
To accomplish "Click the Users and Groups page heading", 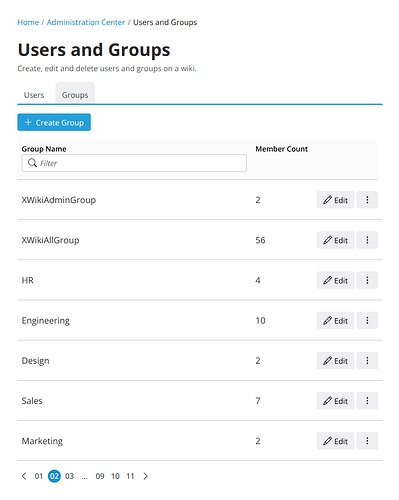I will coord(94,50).
